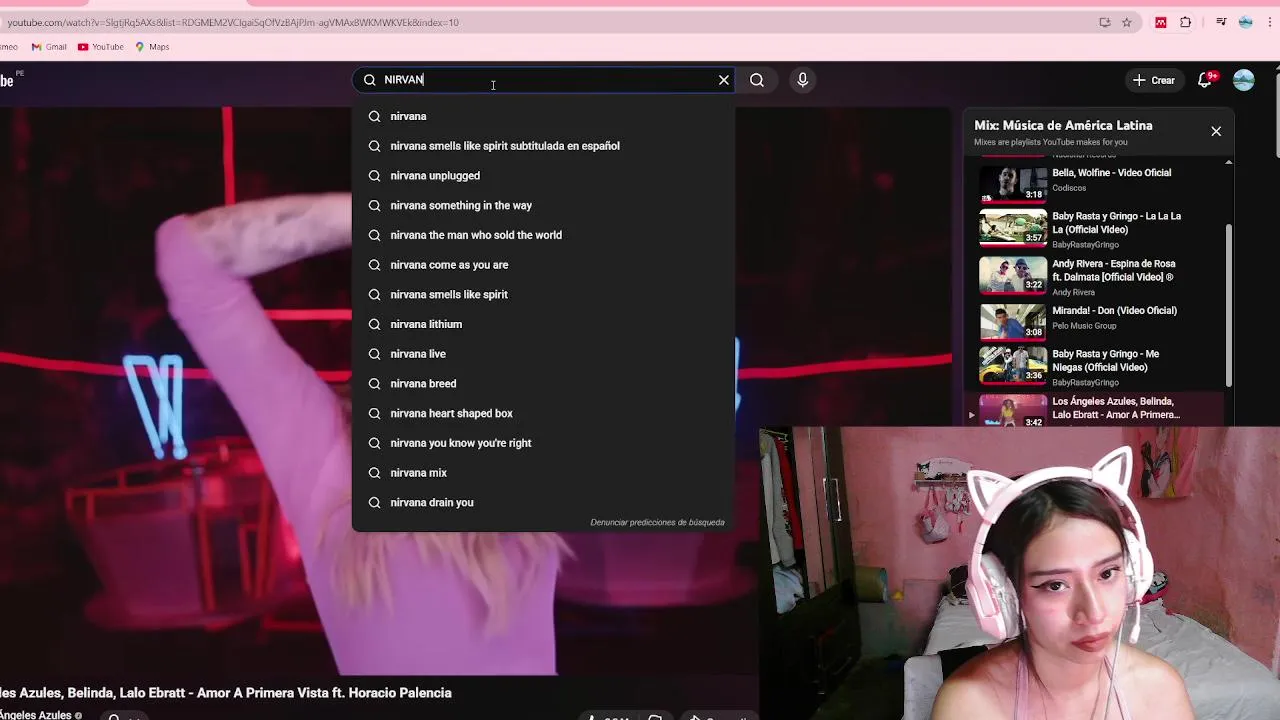Play "Bella, Wolfine - Video Oficial" thumbnail
This screenshot has width=1280, height=720.
[1013, 183]
